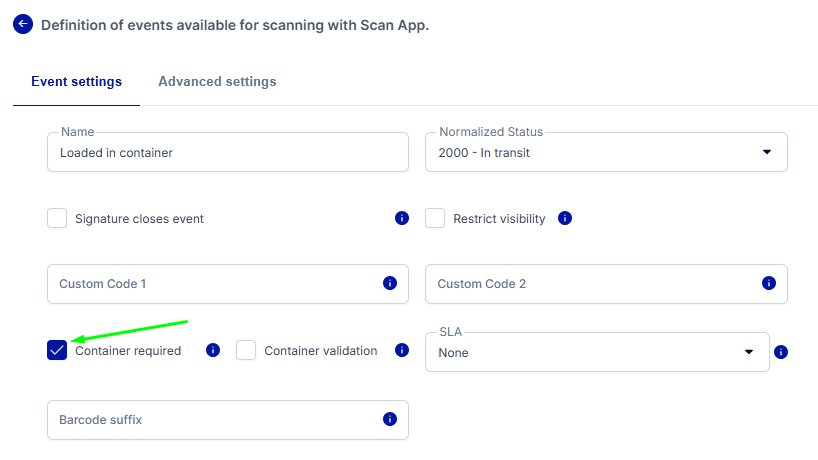Screen dimensions: 818x460
Task: Click info icon next to Container required
Action: point(213,350)
